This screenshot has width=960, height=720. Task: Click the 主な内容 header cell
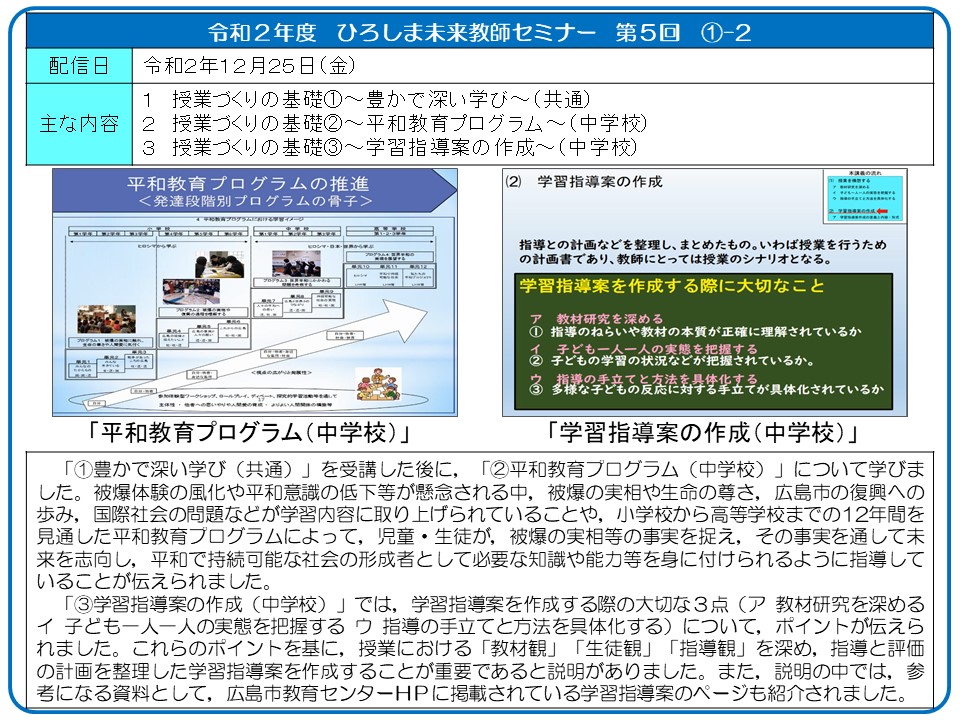click(x=80, y=124)
